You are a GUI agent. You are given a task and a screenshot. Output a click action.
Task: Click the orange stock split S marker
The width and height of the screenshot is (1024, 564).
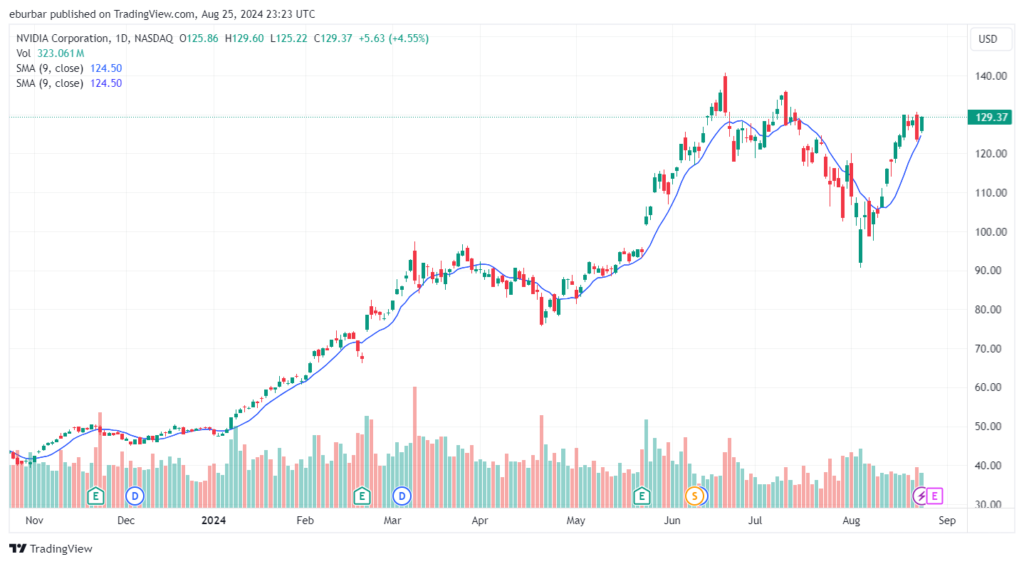[x=692, y=495]
